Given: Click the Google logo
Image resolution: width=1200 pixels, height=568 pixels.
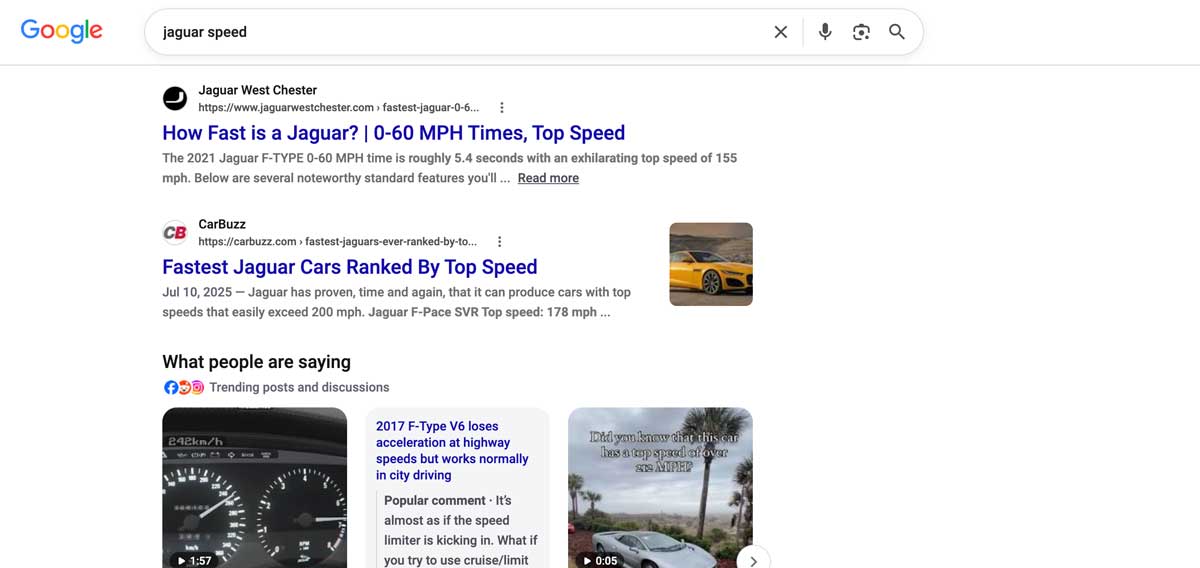Looking at the screenshot, I should (x=62, y=31).
